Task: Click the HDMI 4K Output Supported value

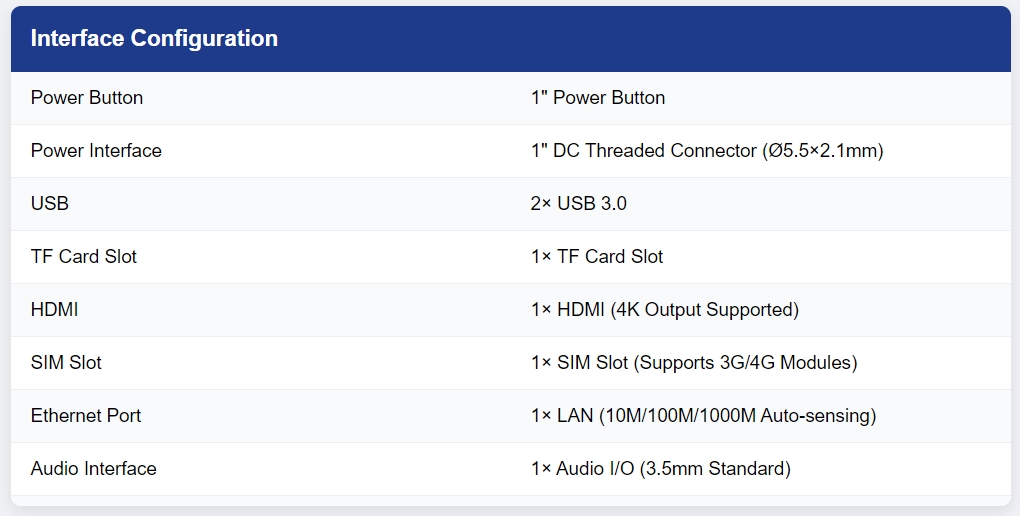Action: point(665,310)
